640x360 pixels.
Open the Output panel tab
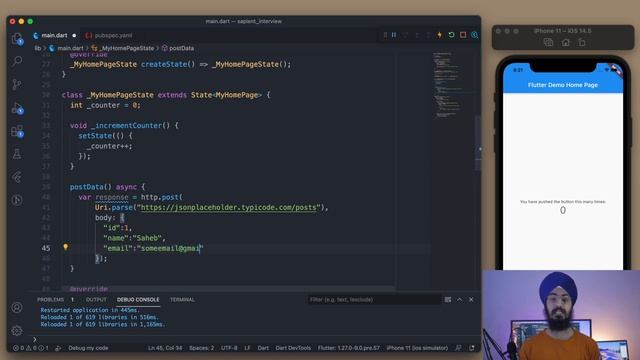point(96,300)
